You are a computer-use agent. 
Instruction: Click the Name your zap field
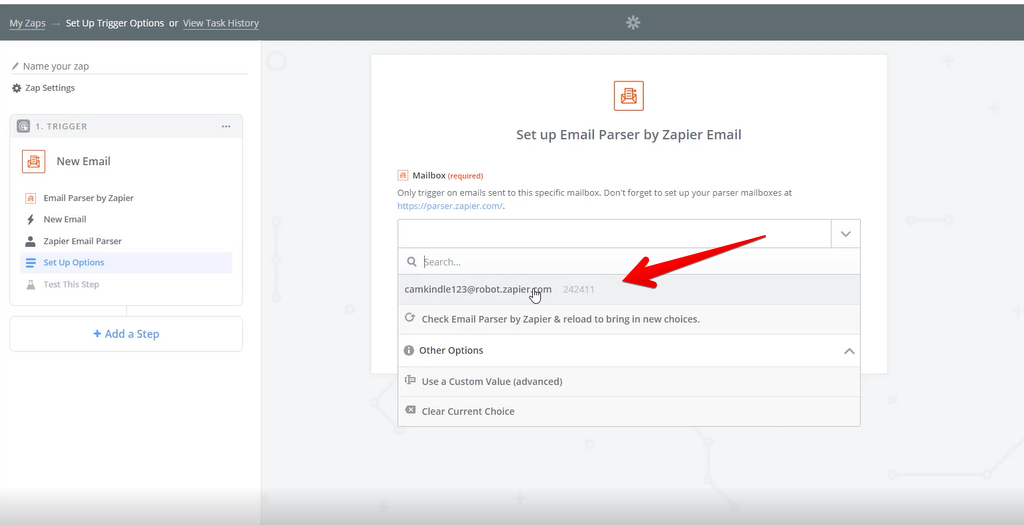click(x=129, y=66)
